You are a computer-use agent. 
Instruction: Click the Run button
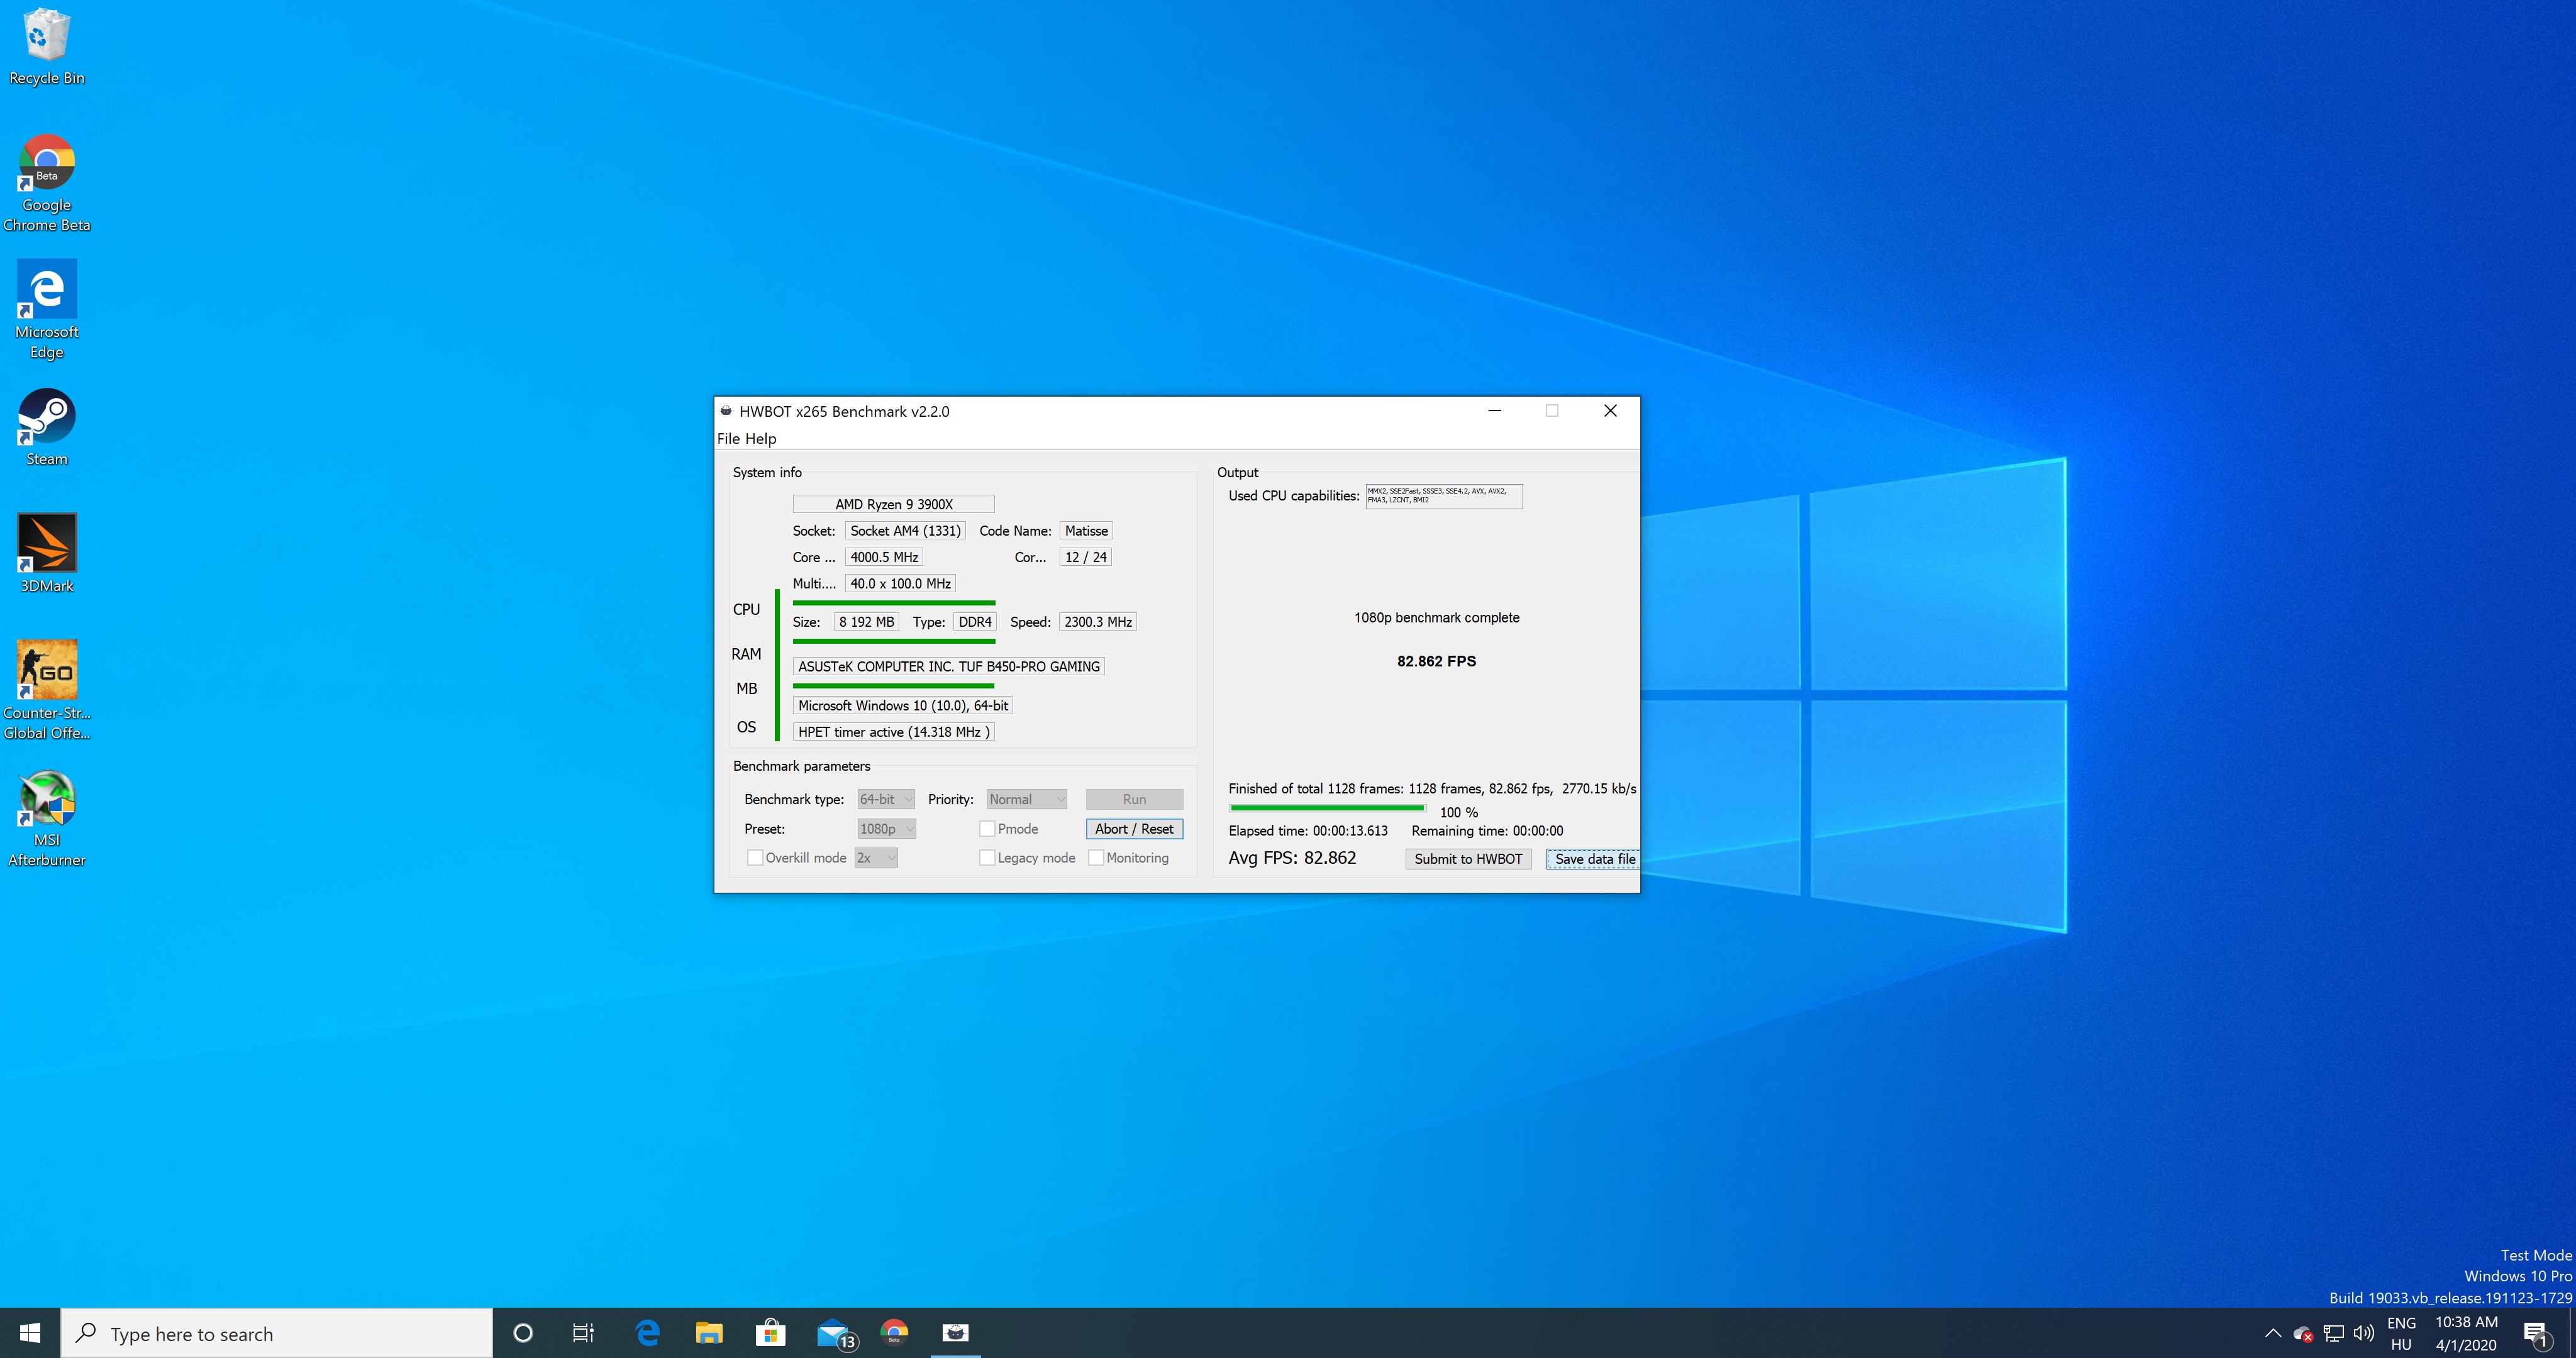click(1134, 799)
